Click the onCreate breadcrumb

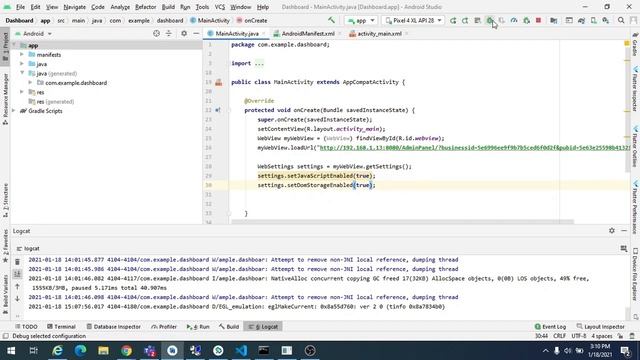(252, 20)
